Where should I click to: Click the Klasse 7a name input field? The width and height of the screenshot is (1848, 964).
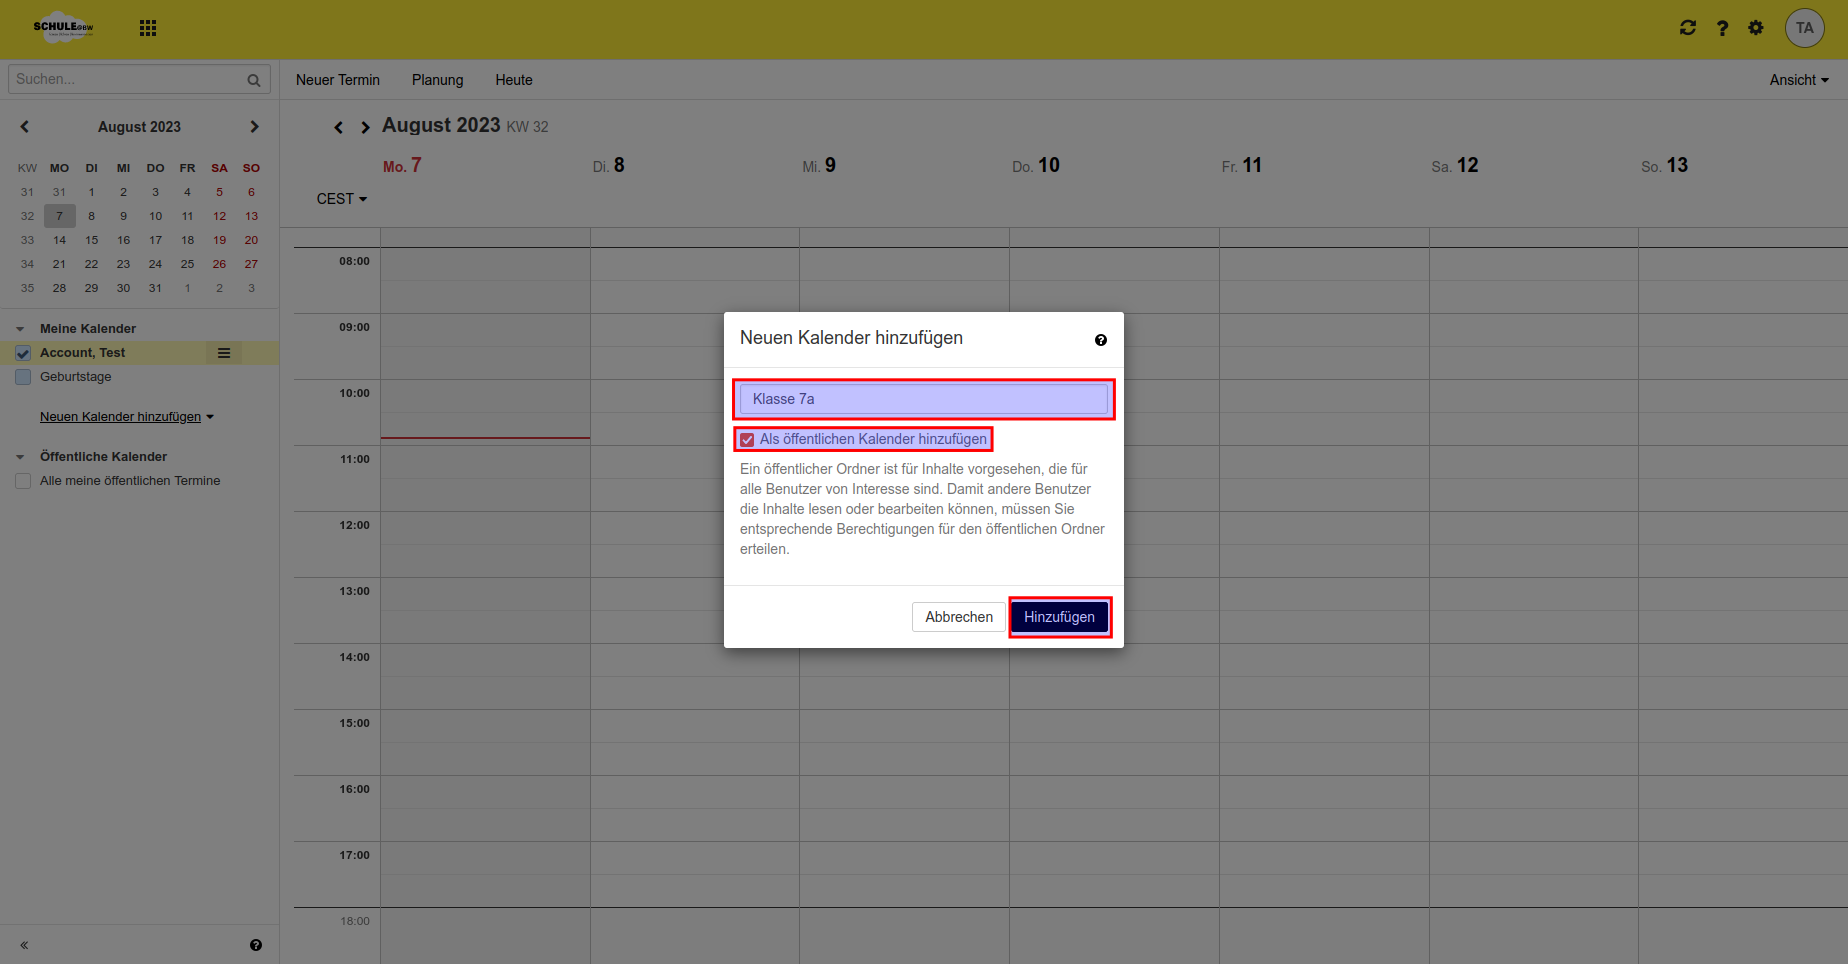[922, 399]
